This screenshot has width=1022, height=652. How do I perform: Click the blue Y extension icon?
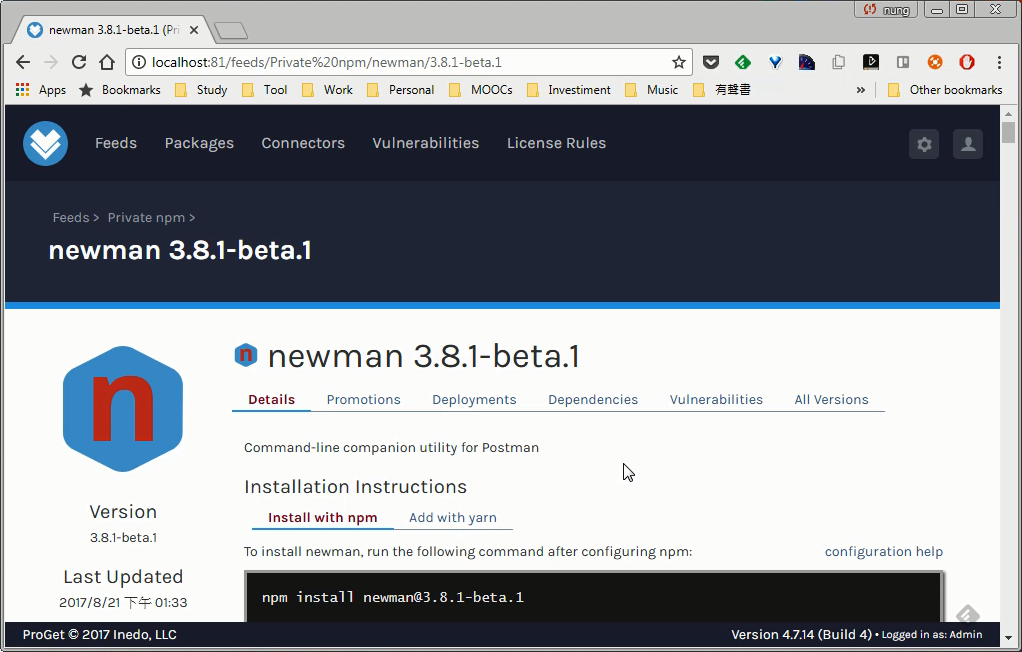pyautogui.click(x=775, y=62)
